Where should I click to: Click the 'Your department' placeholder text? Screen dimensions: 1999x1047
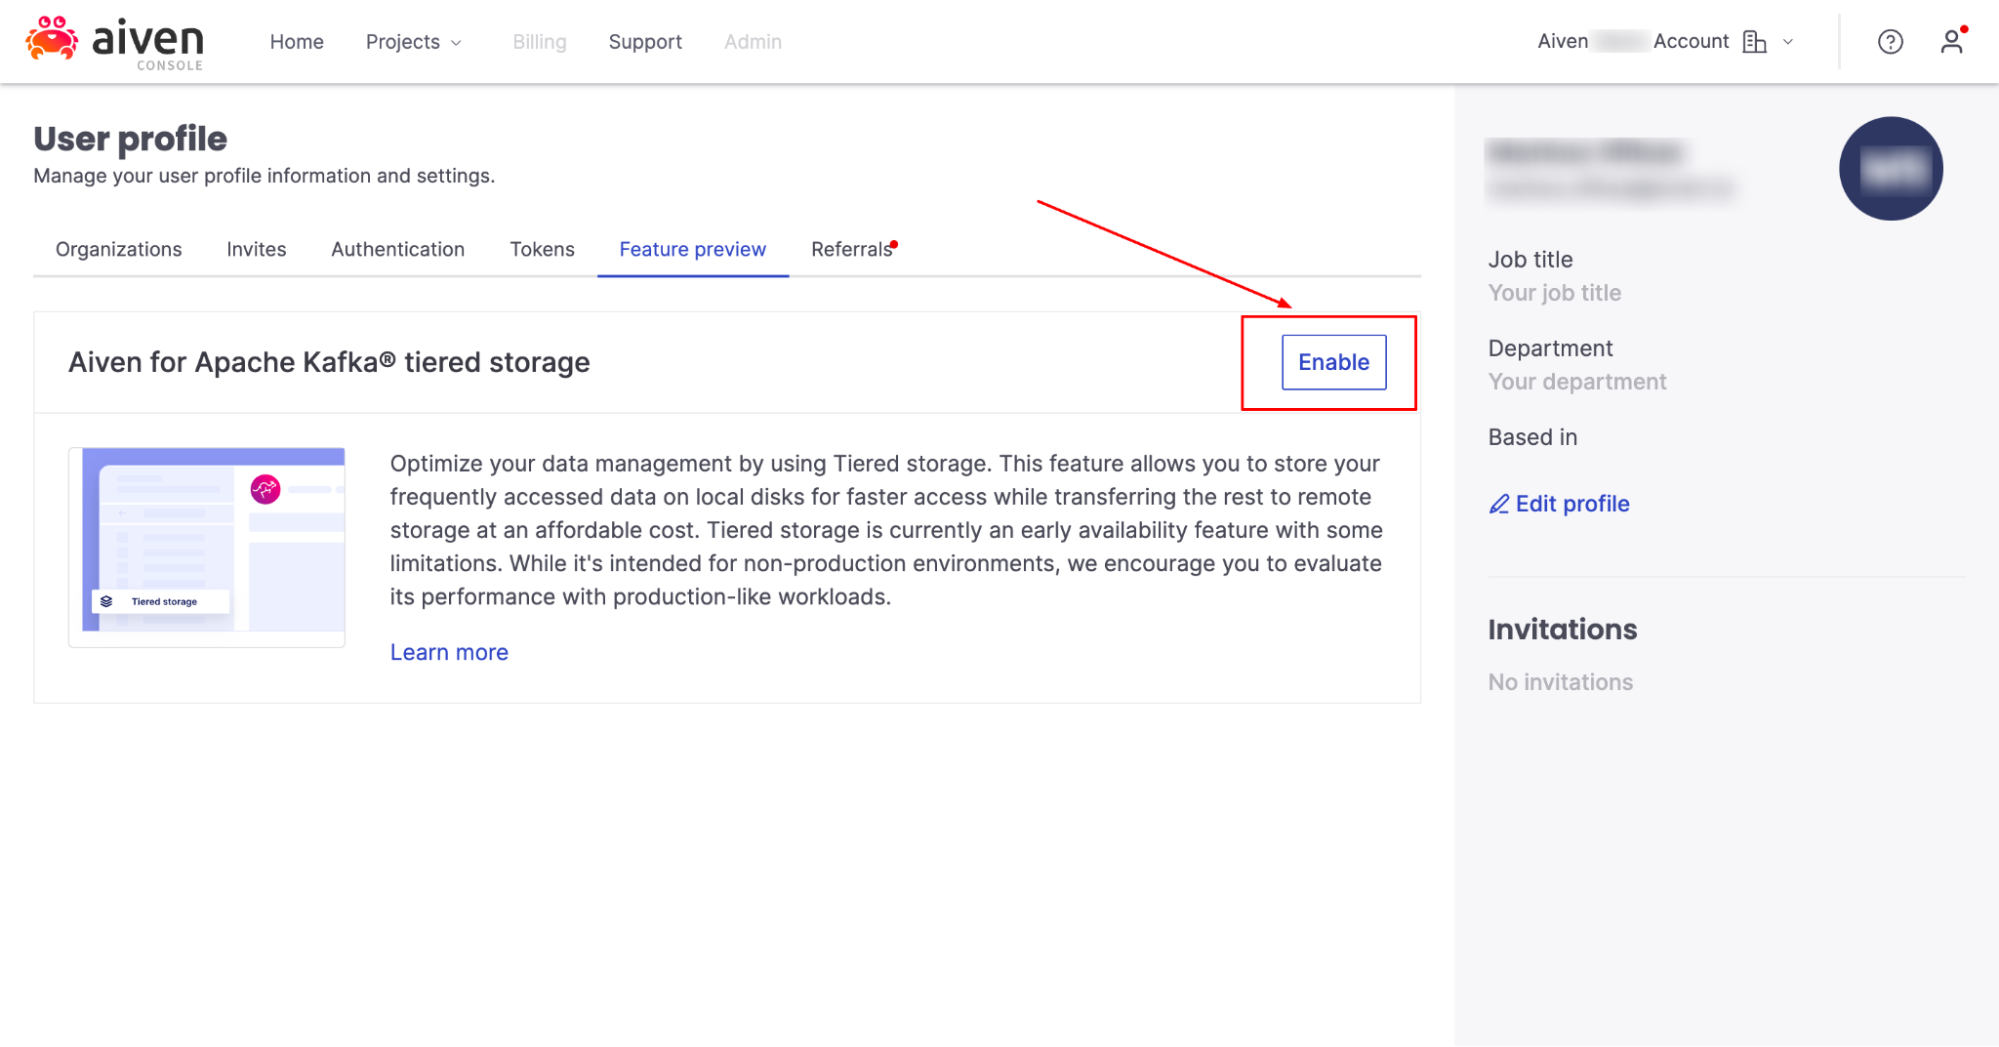point(1577,382)
